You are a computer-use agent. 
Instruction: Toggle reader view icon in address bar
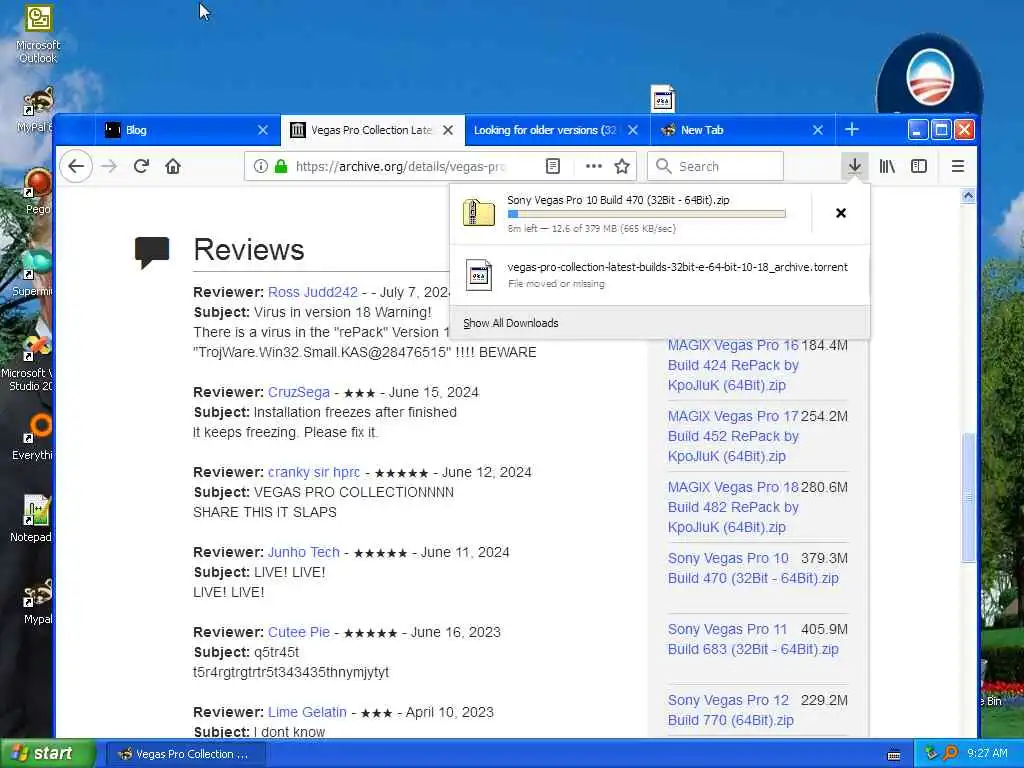[552, 167]
